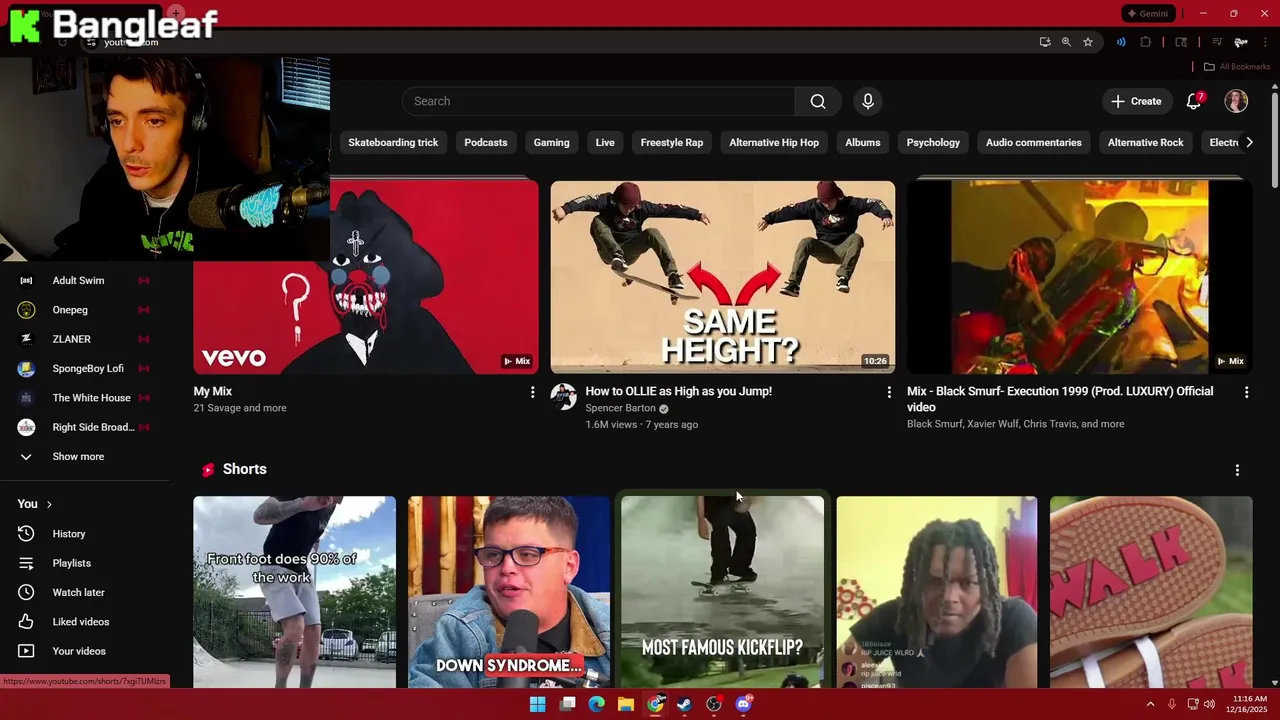Click the zoom magnifier in address bar
Image resolution: width=1280 pixels, height=720 pixels.
(x=1066, y=42)
